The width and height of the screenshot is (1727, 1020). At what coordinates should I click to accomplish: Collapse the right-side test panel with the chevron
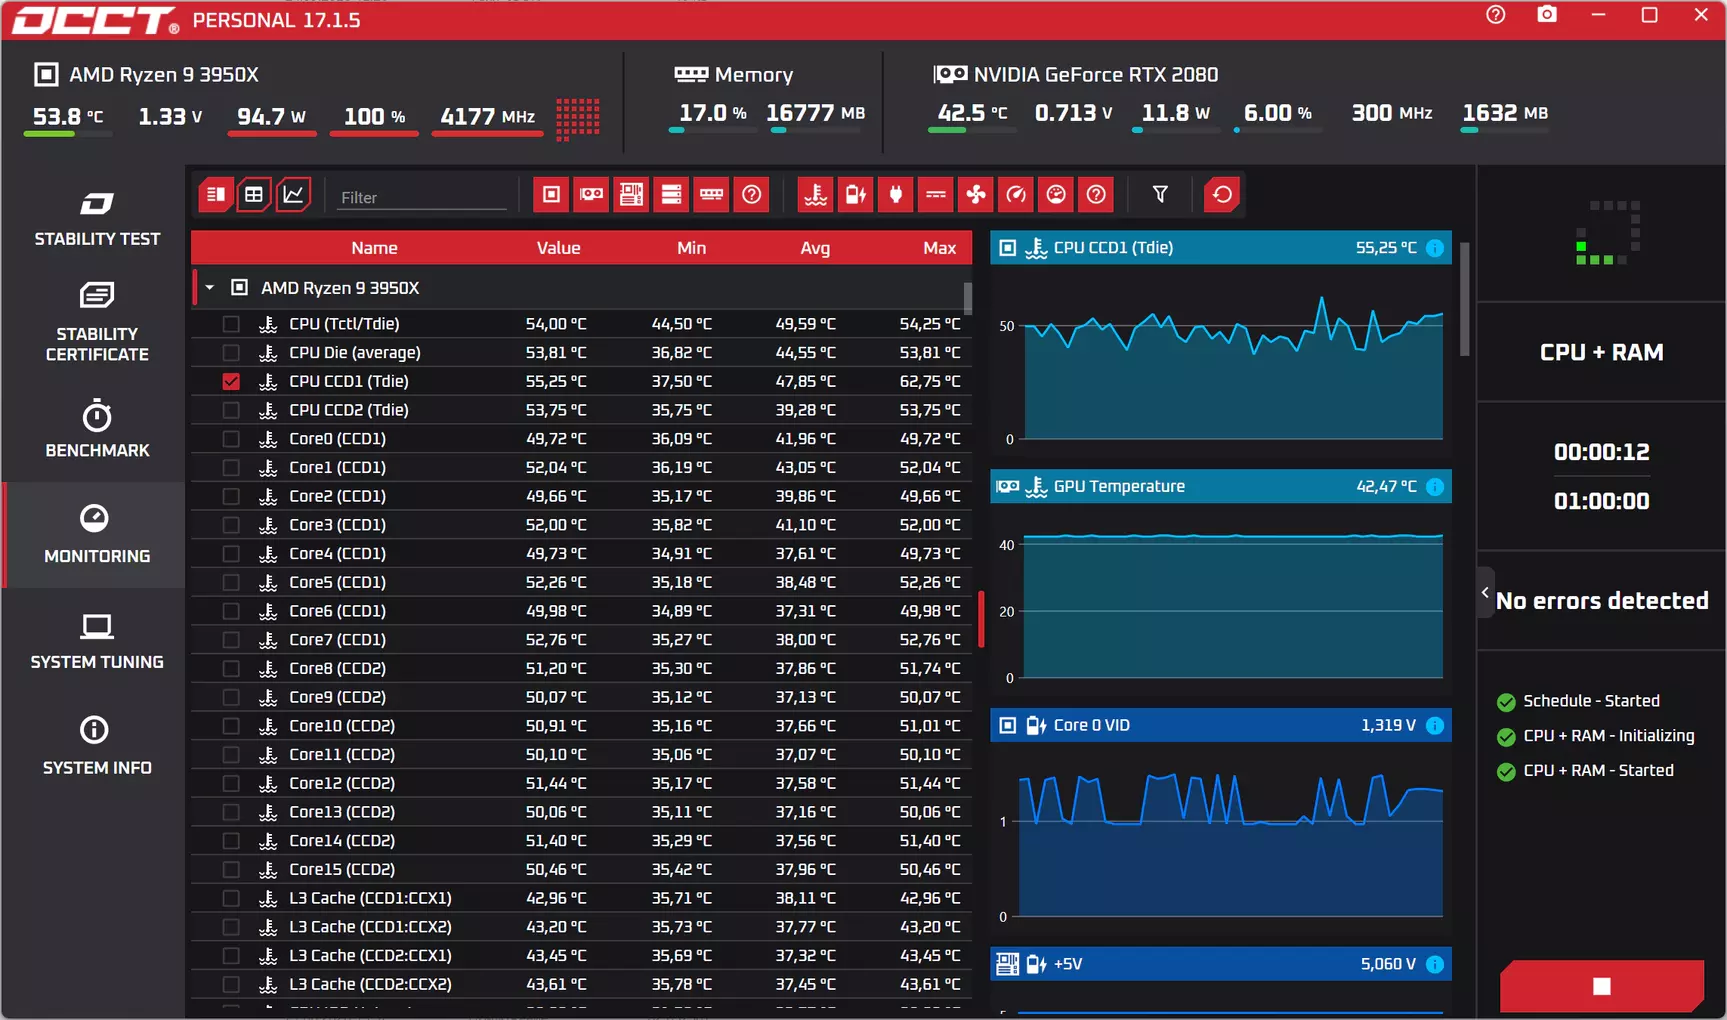coord(1485,592)
